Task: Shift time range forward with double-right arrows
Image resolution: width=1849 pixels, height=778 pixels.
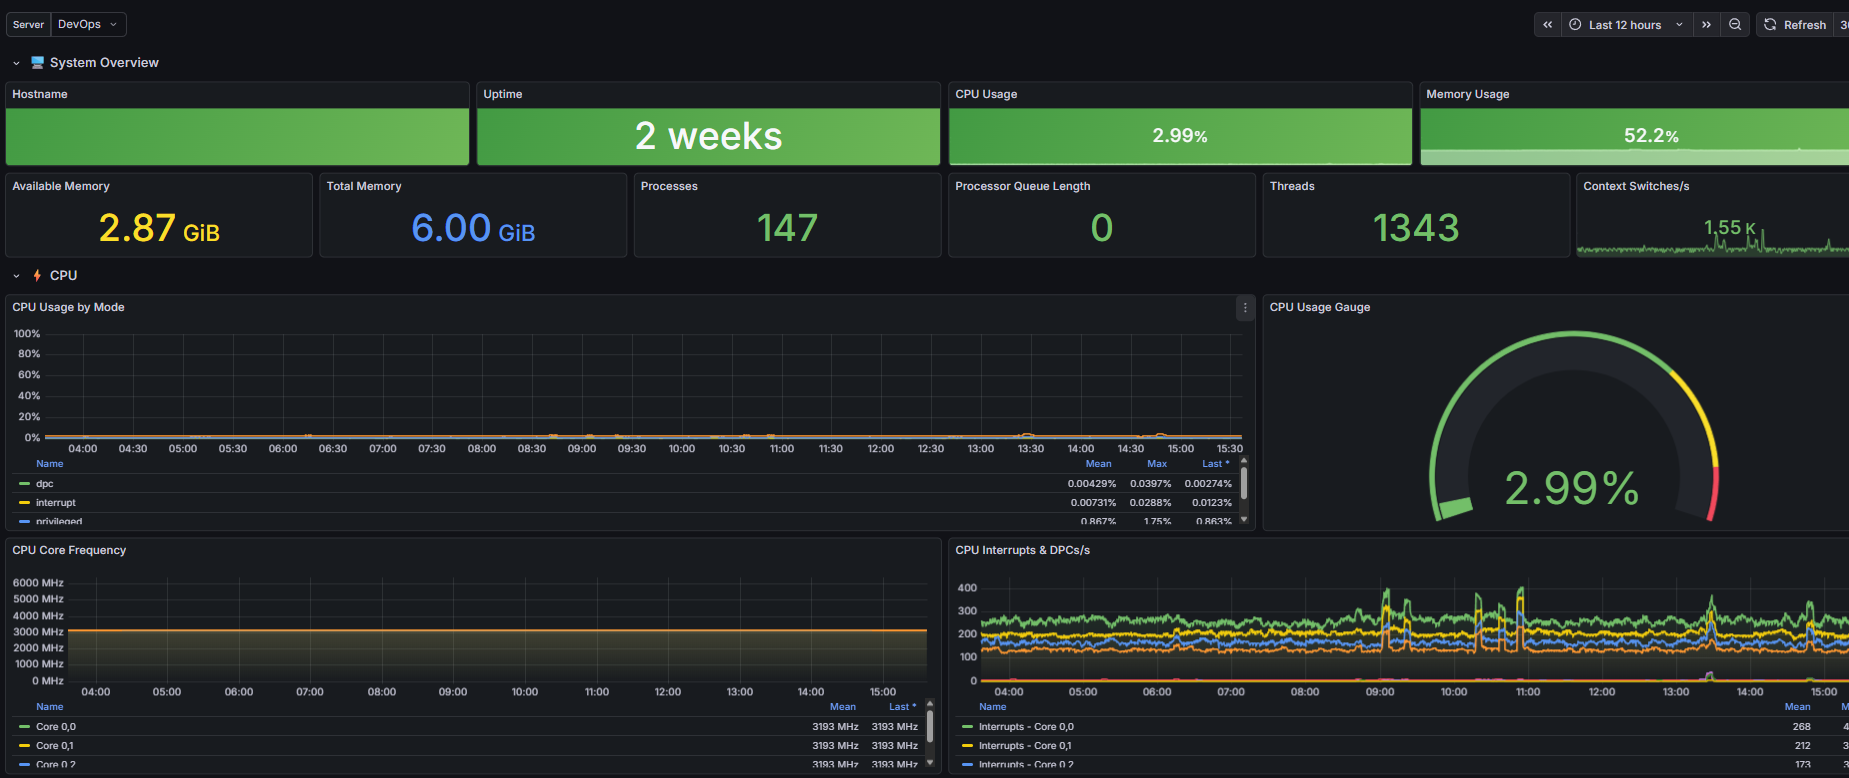Action: coord(1706,25)
